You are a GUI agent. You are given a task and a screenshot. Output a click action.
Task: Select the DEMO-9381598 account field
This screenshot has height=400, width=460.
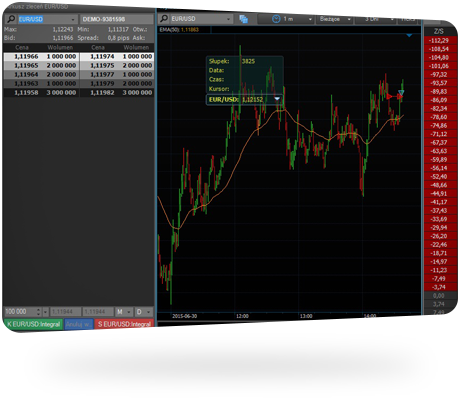(116, 19)
